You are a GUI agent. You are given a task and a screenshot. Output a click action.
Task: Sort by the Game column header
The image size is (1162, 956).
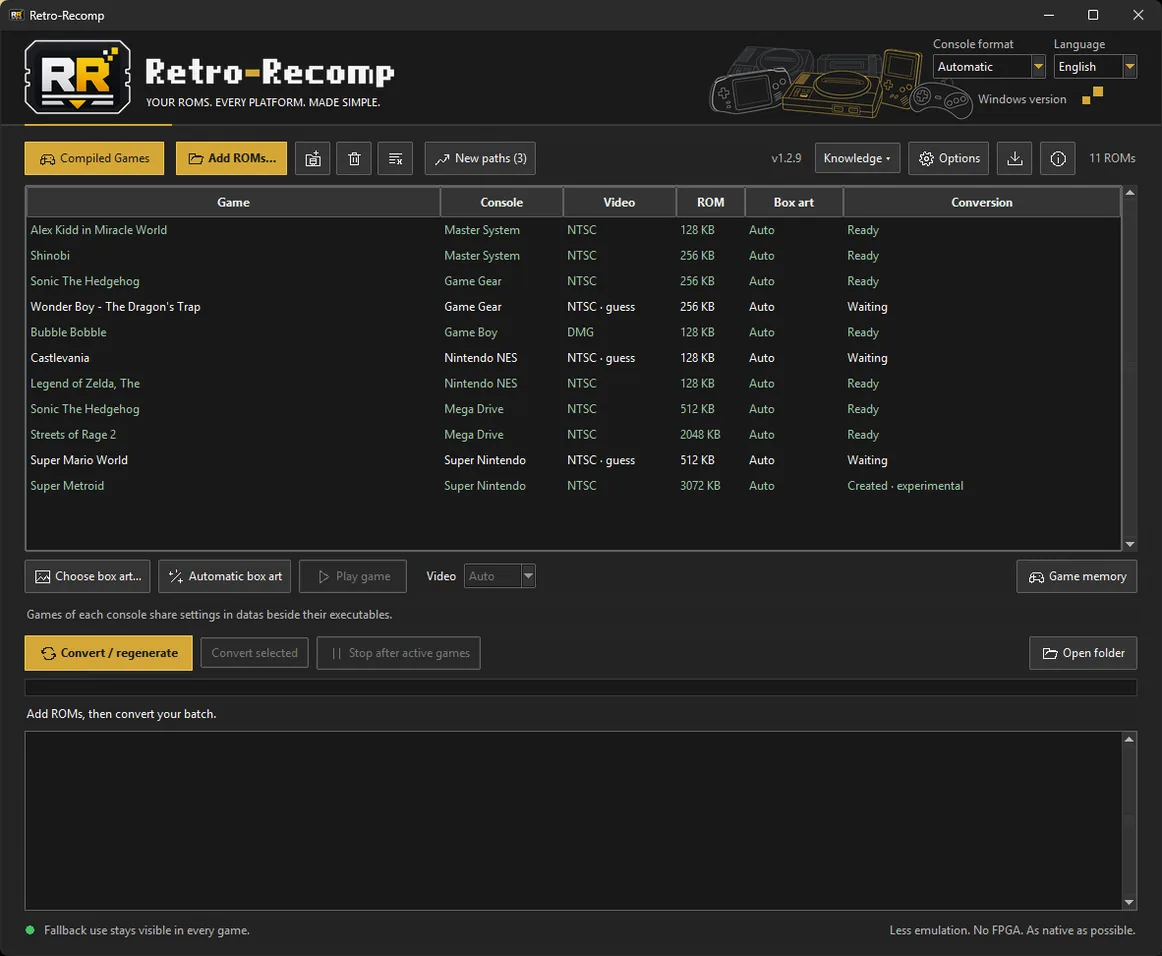click(233, 202)
